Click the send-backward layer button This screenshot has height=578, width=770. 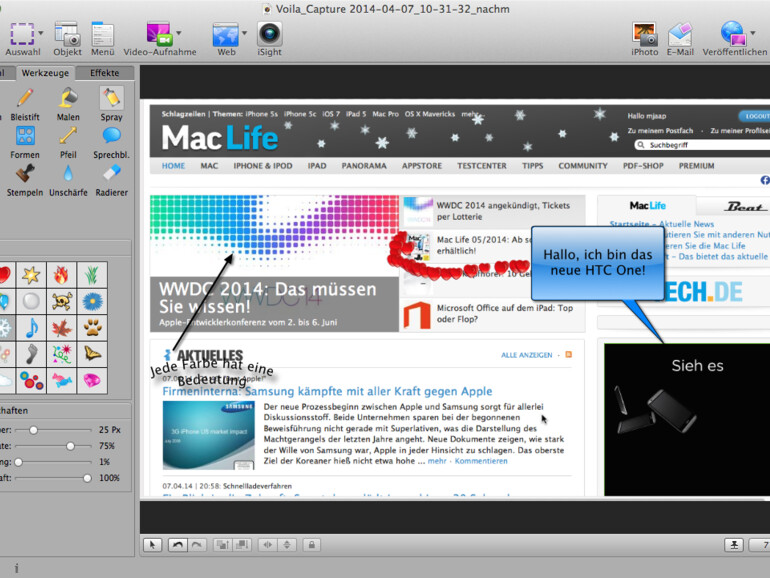click(x=242, y=545)
